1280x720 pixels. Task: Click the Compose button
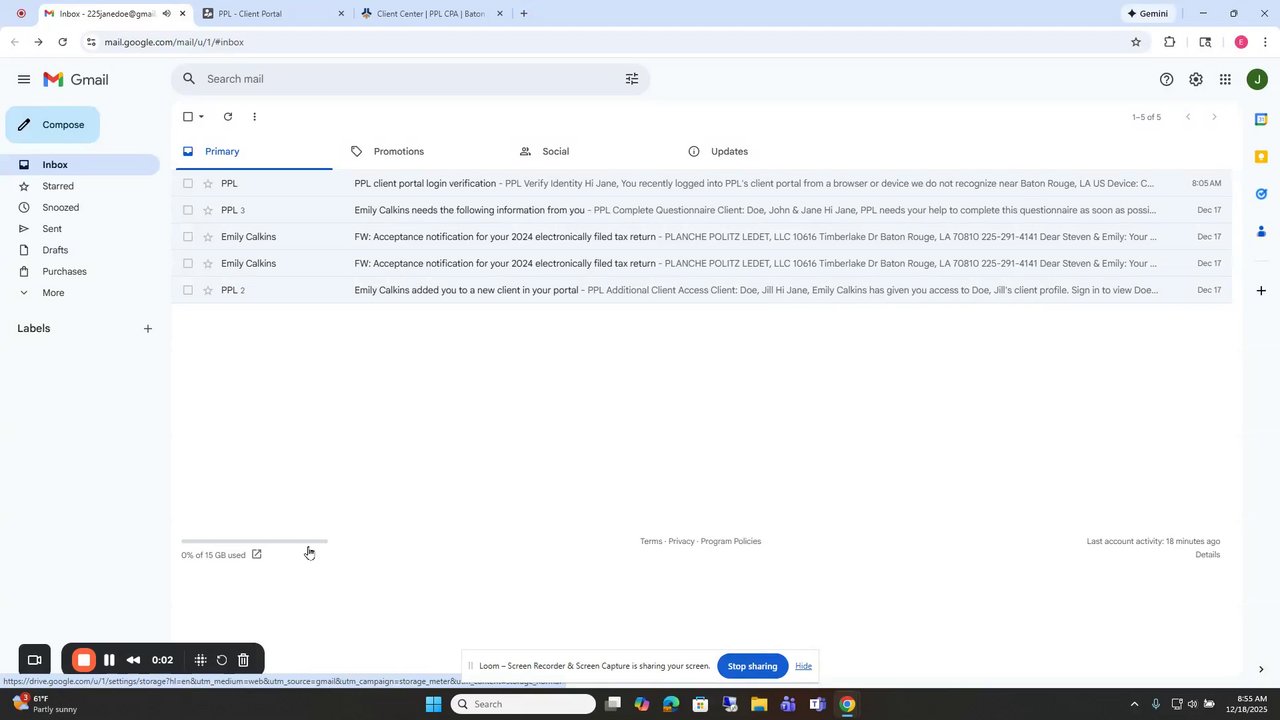coord(53,125)
